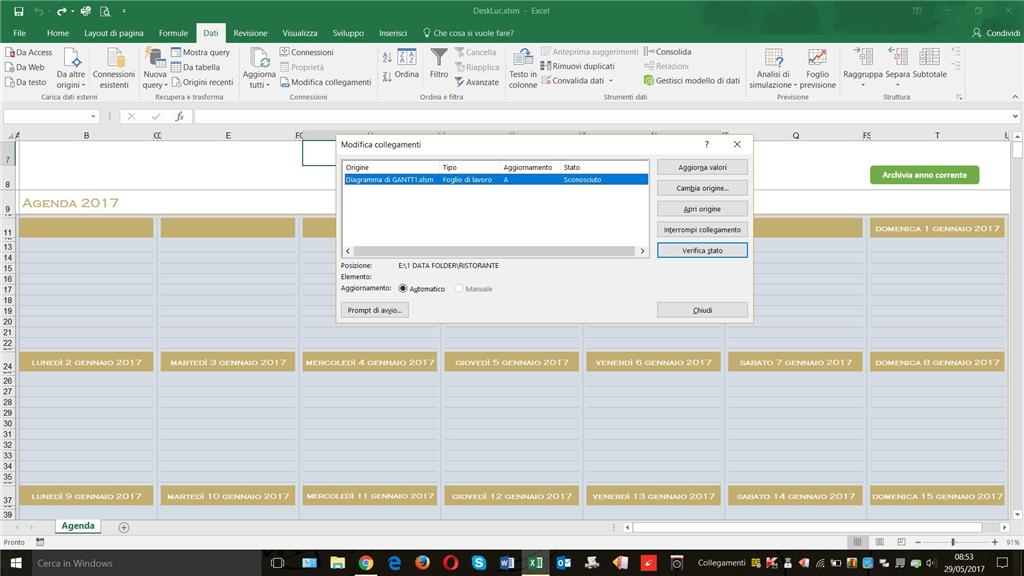Click sort A to Z icon
This screenshot has width=1024, height=576.
pos(387,57)
